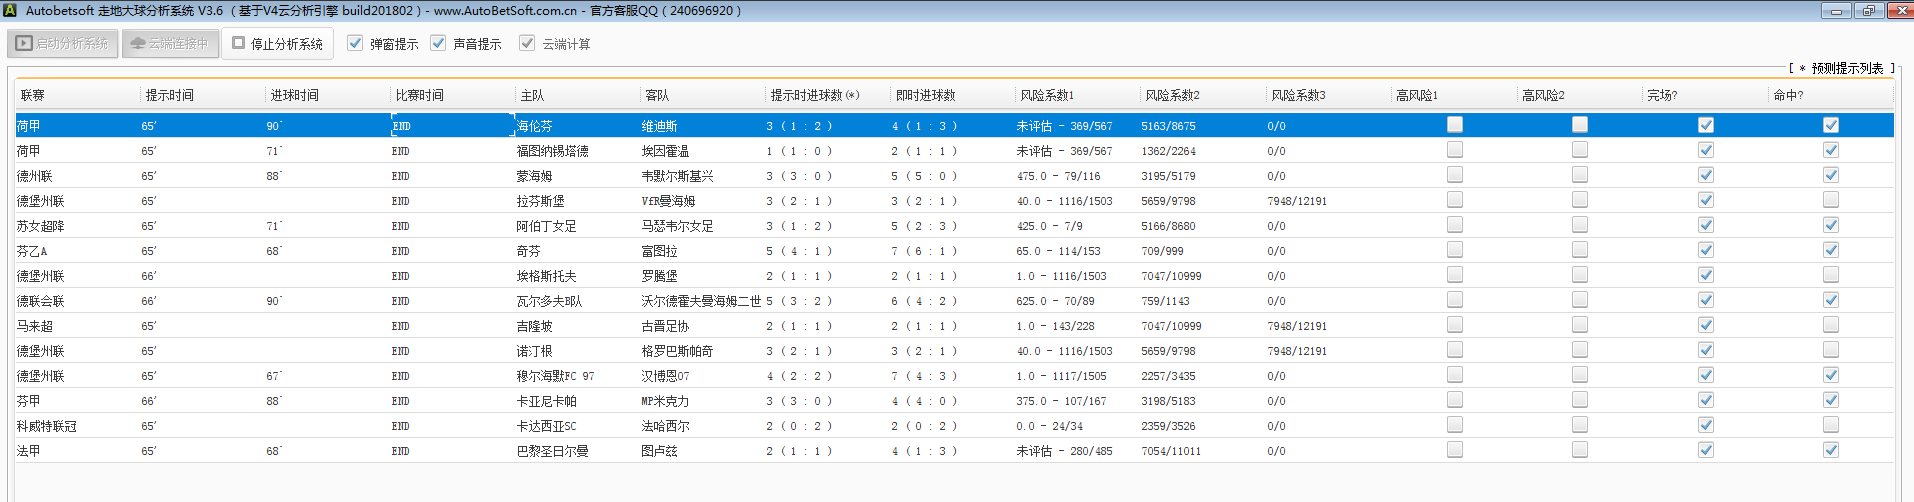Screen dimensions: 1914x502
Task: Check 高风险2 box for 吉隆坡 row
Action: tap(1580, 325)
